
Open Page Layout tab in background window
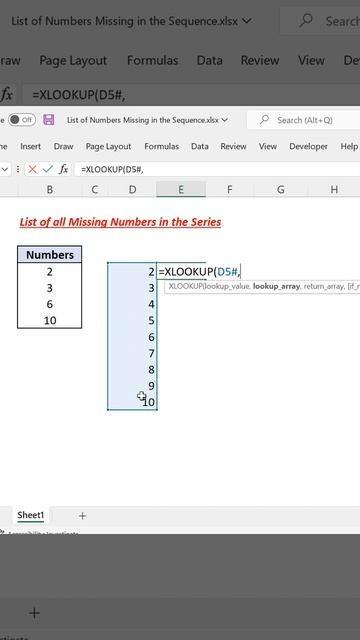(x=73, y=60)
